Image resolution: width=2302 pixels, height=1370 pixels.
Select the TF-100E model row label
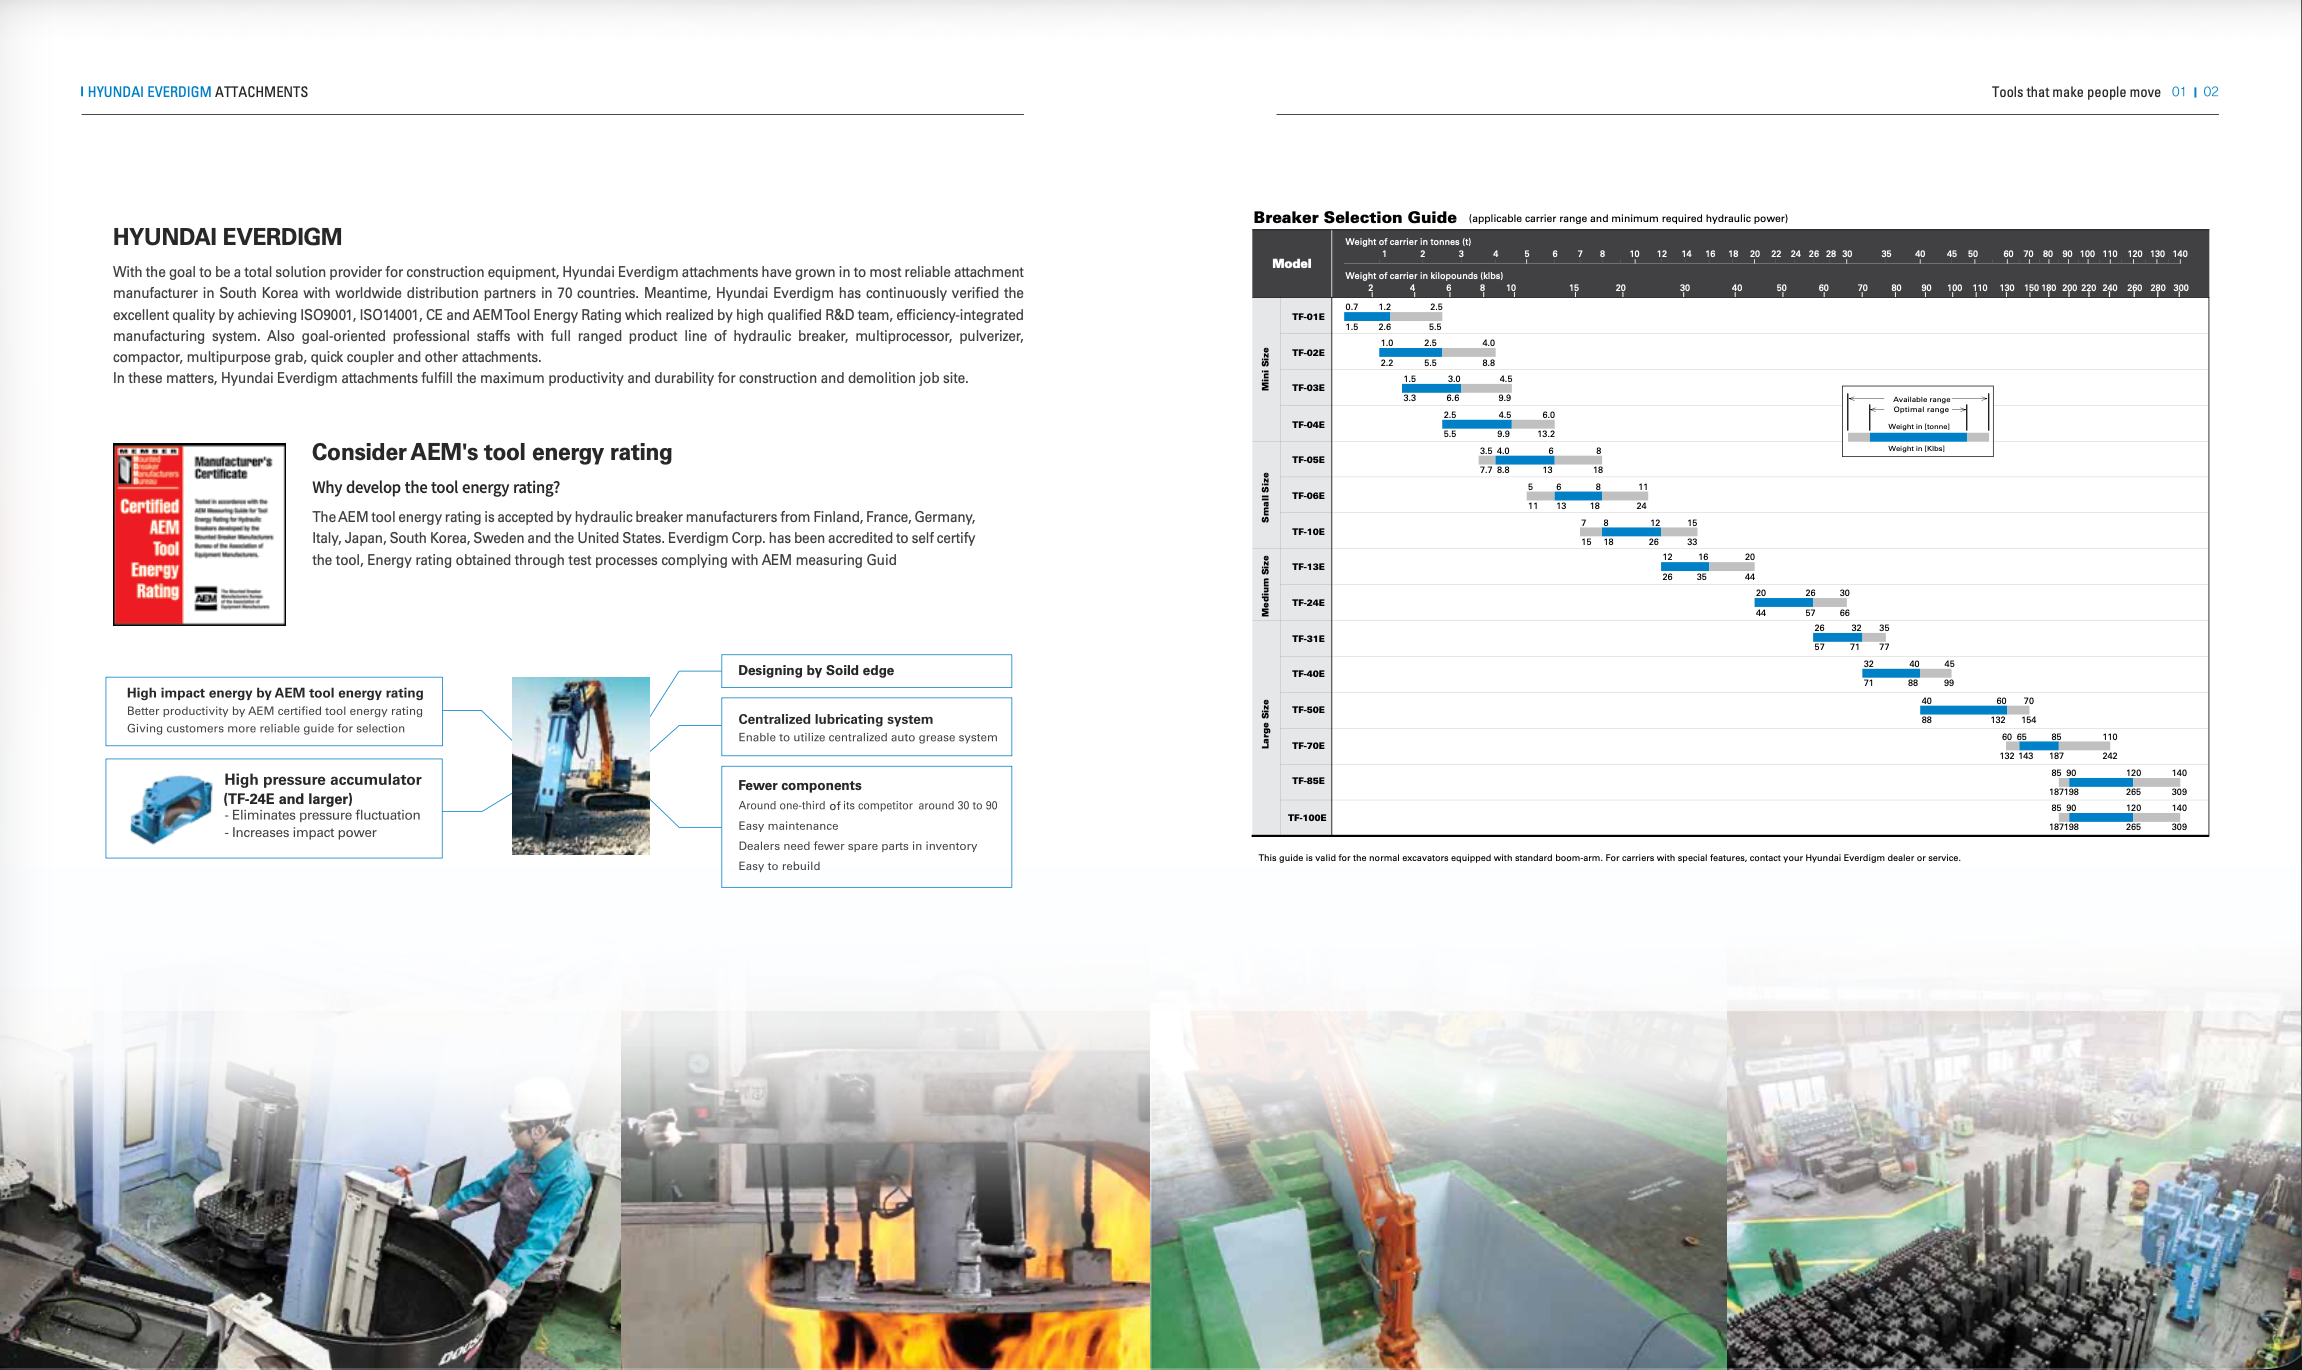point(1307,818)
